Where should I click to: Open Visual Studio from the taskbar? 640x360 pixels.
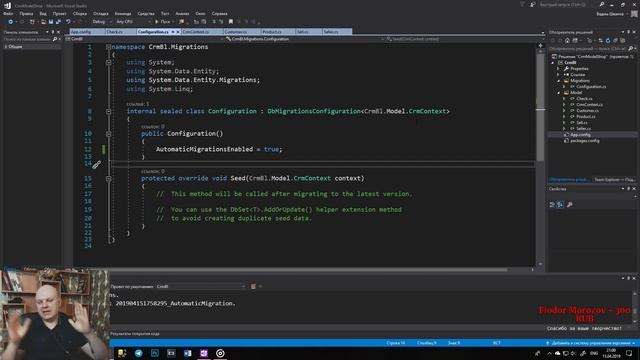point(204,353)
